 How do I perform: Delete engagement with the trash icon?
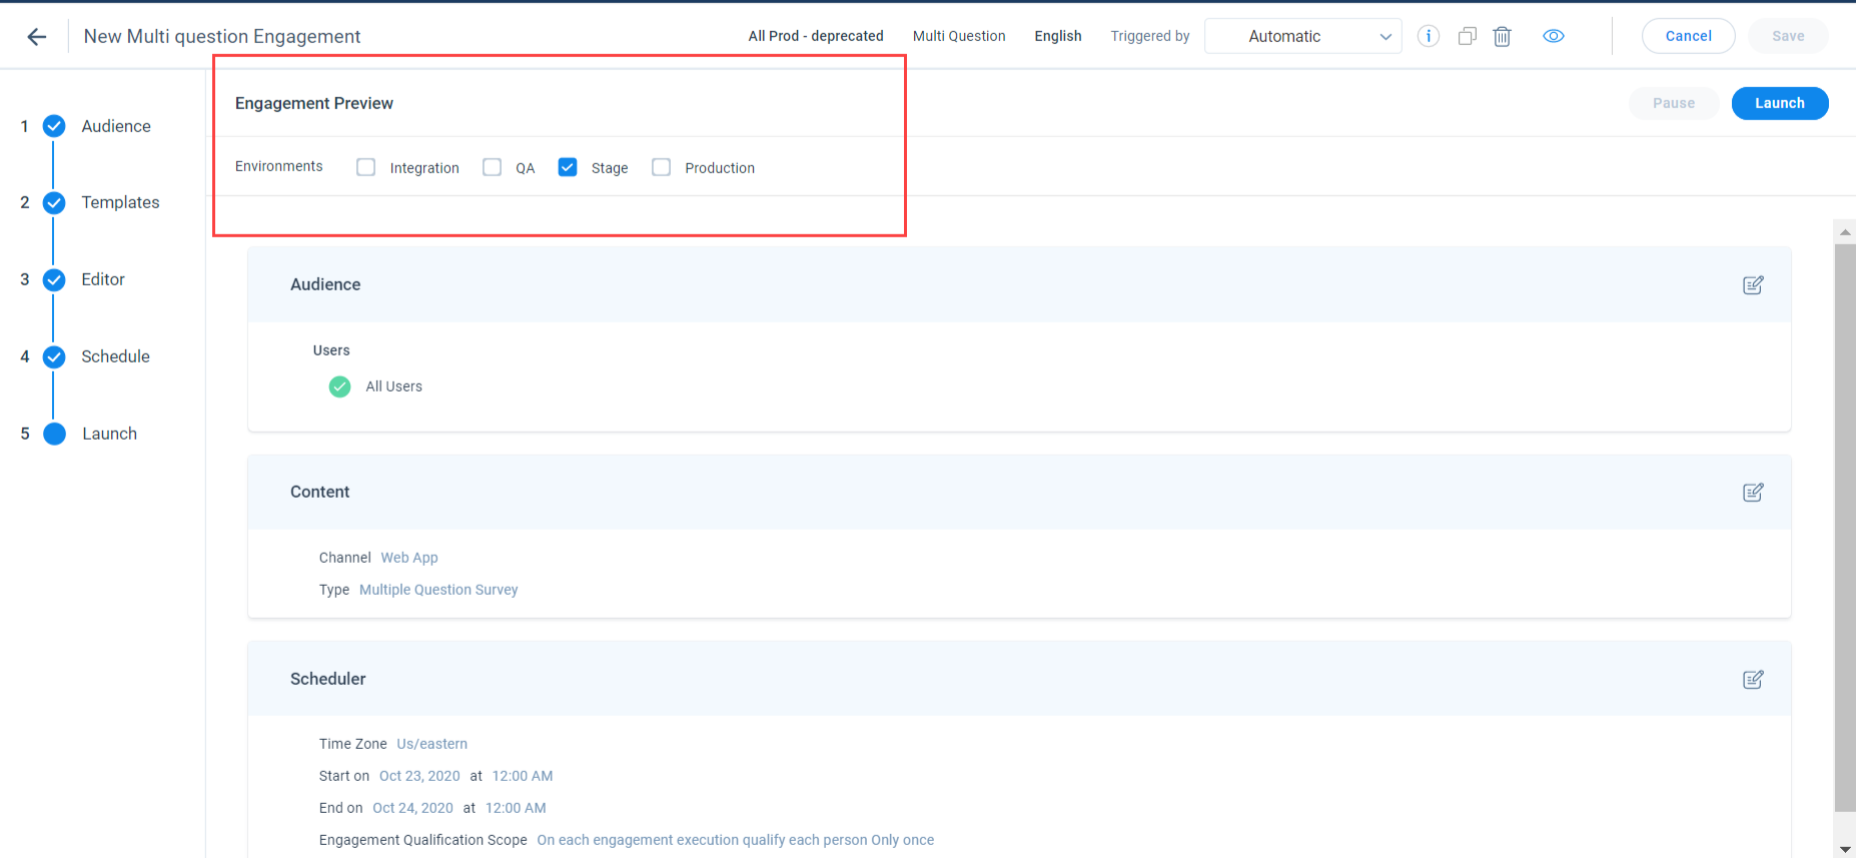tap(1502, 36)
